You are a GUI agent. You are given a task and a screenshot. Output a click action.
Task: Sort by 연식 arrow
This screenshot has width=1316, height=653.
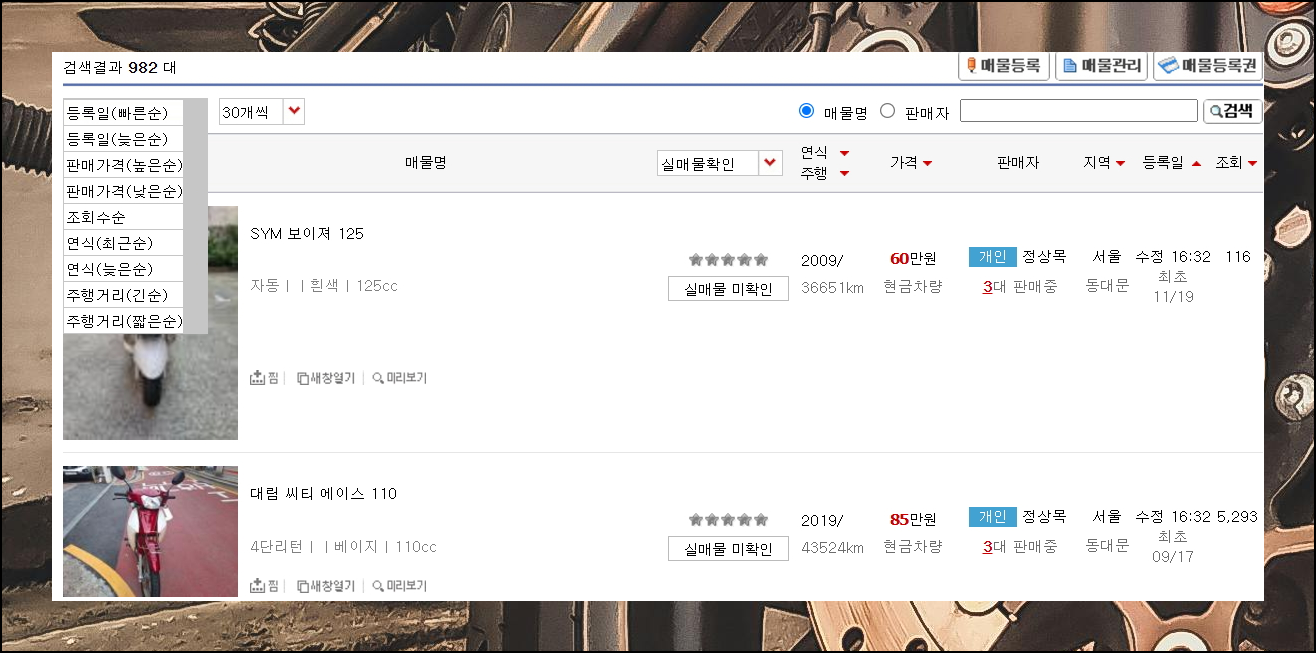[844, 153]
